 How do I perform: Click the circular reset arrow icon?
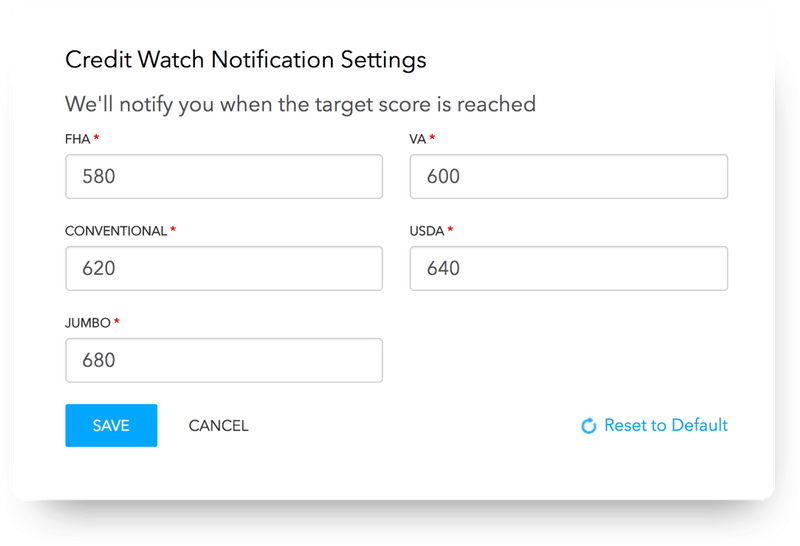589,426
